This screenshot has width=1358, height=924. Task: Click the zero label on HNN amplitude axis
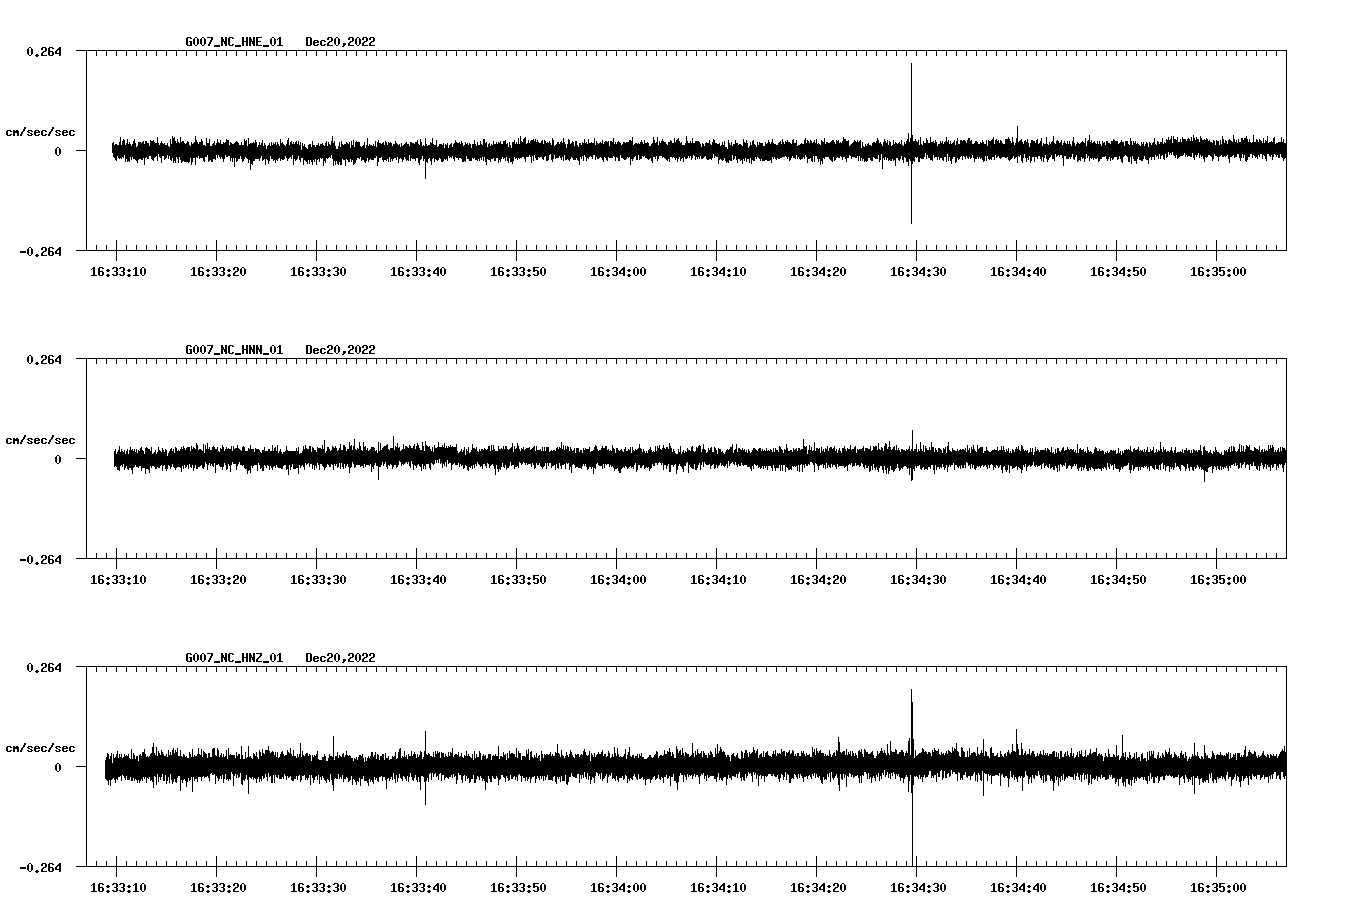58,460
